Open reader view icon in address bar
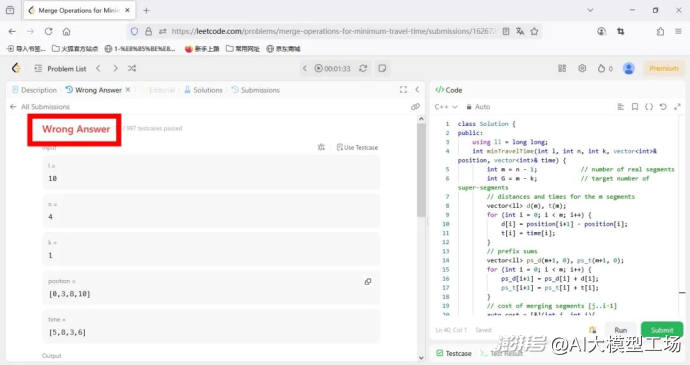This screenshot has width=690, height=365. [506, 31]
